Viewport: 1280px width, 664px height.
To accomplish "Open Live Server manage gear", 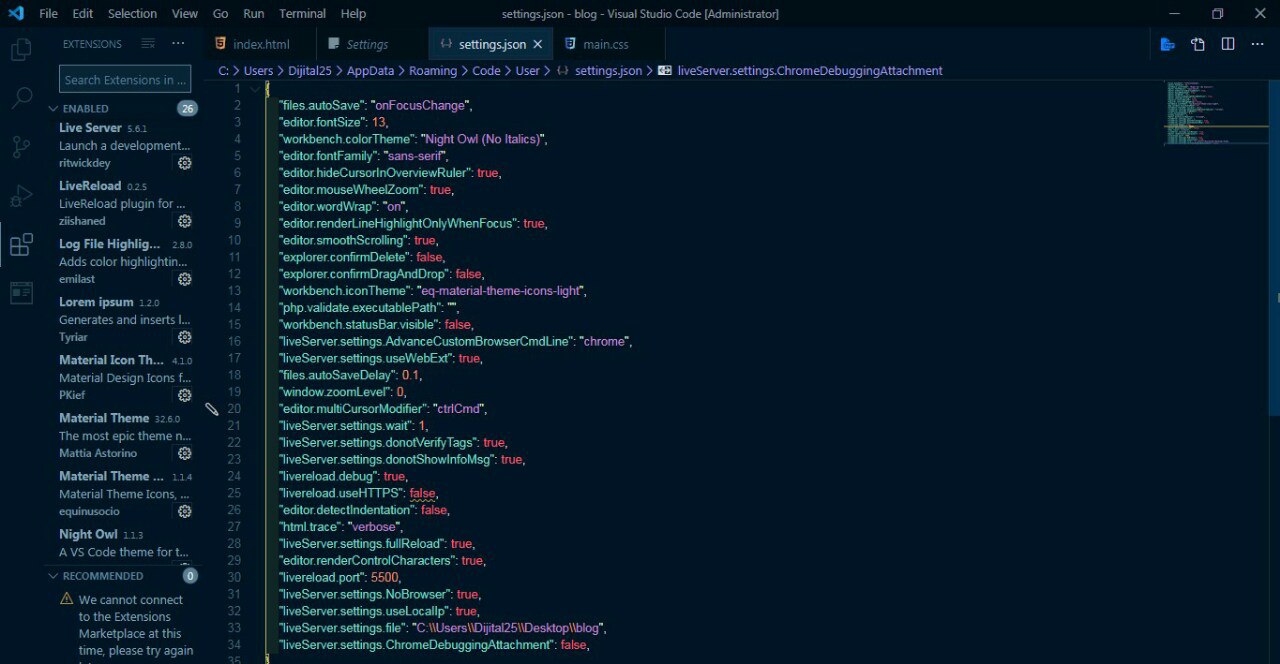I will point(185,163).
